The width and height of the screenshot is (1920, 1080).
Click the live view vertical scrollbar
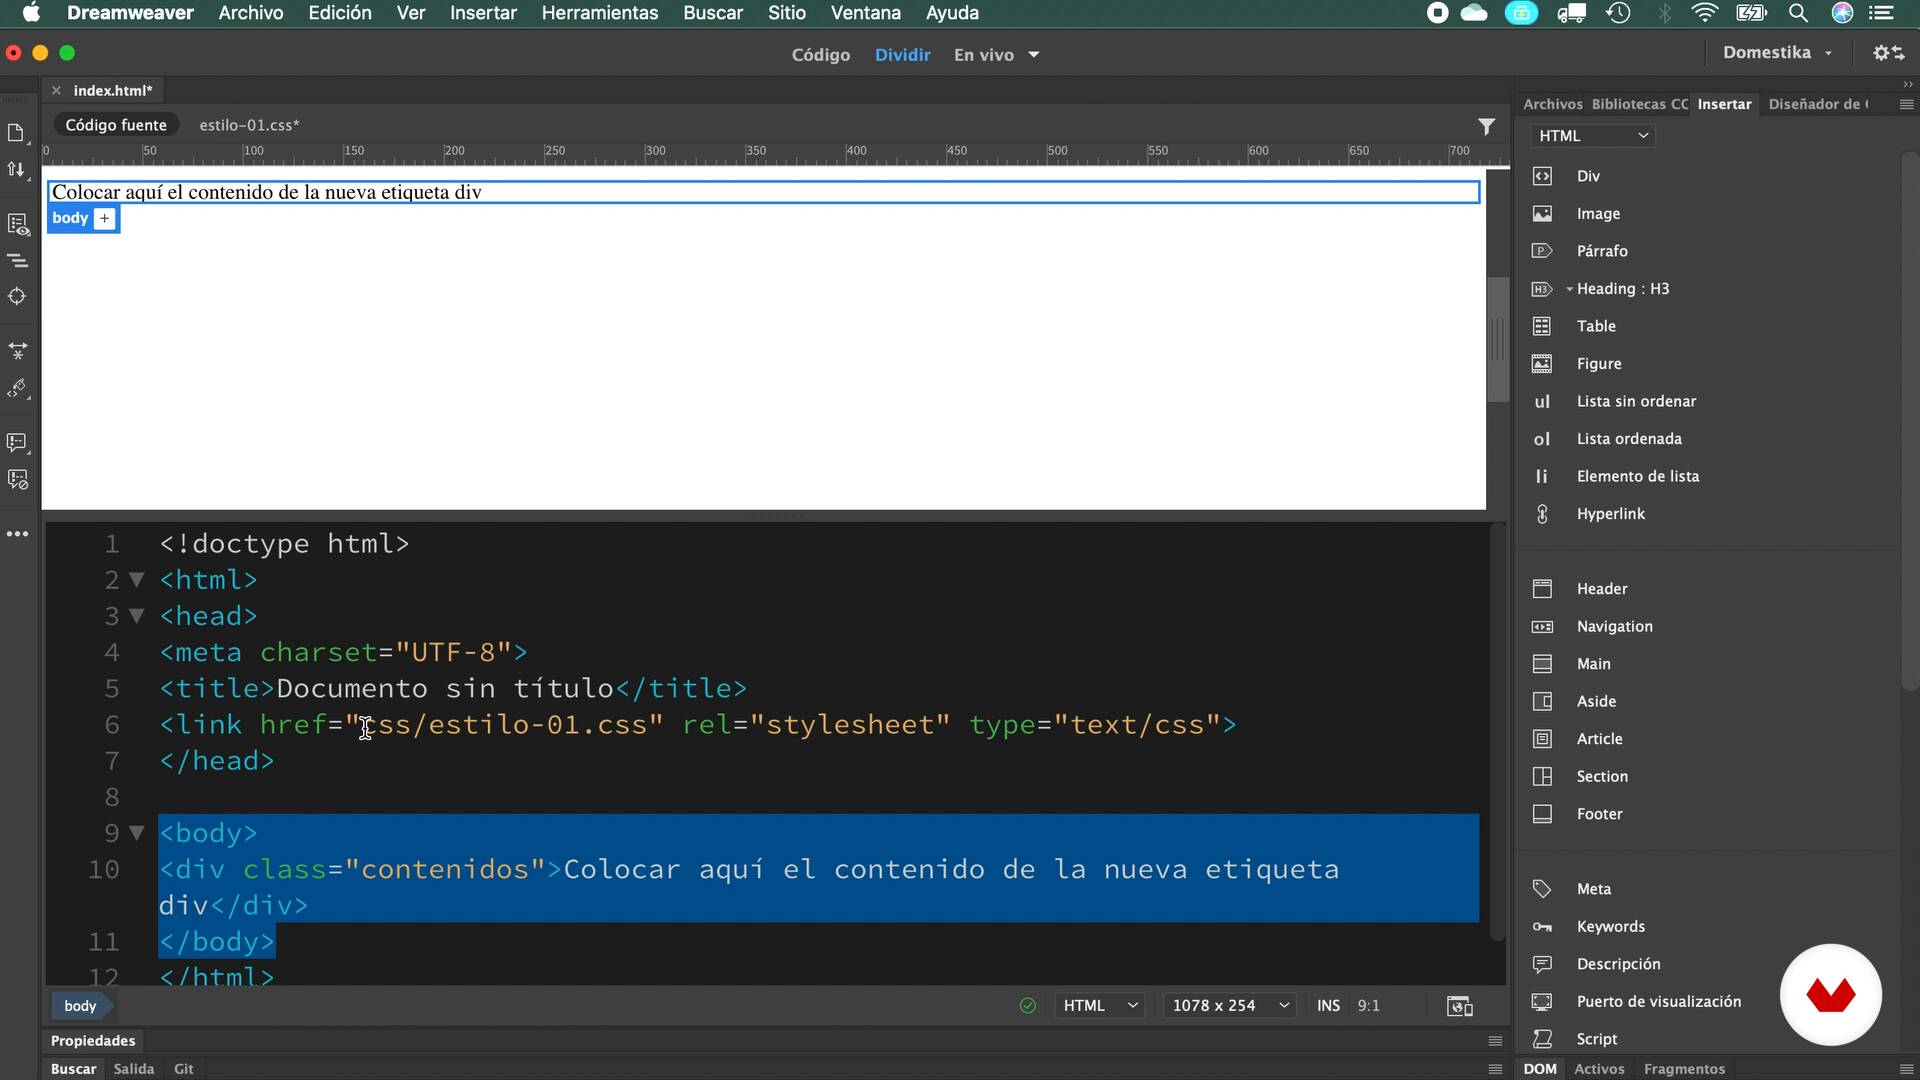[x=1497, y=340]
